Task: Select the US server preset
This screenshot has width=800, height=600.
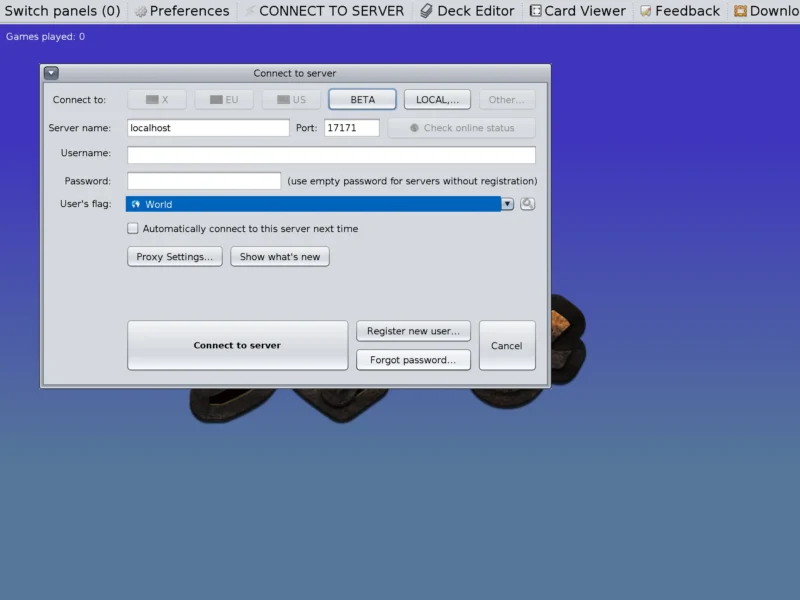Action: [291, 99]
